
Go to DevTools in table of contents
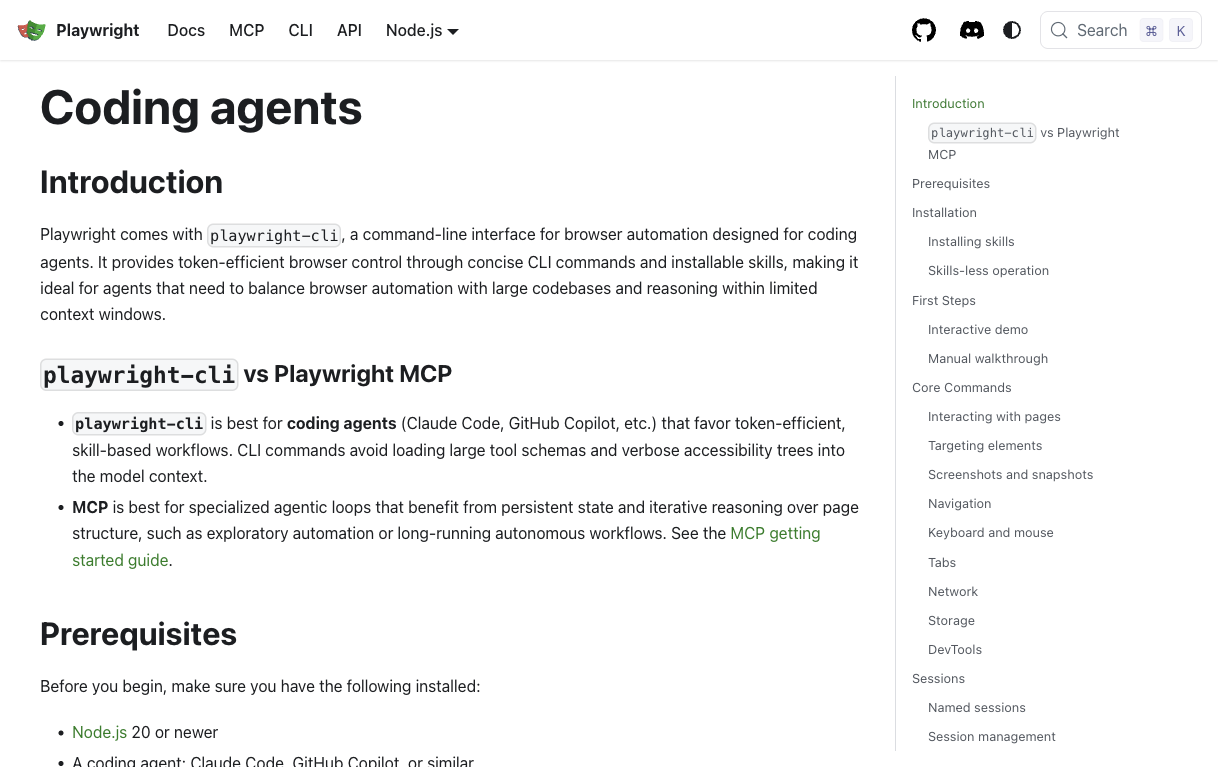pyautogui.click(x=955, y=649)
